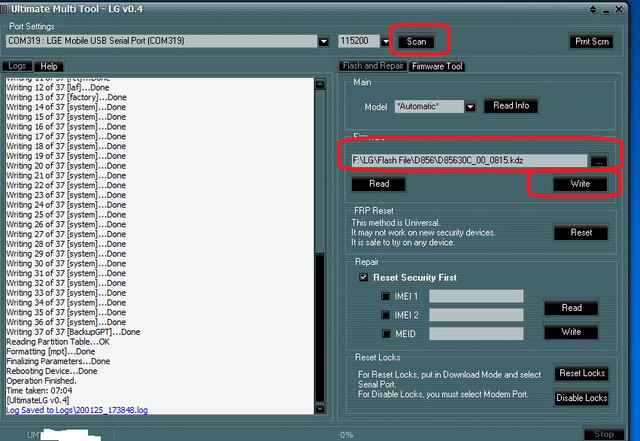
Task: Open the baud rate 115200 dropdown
Action: (x=386, y=41)
